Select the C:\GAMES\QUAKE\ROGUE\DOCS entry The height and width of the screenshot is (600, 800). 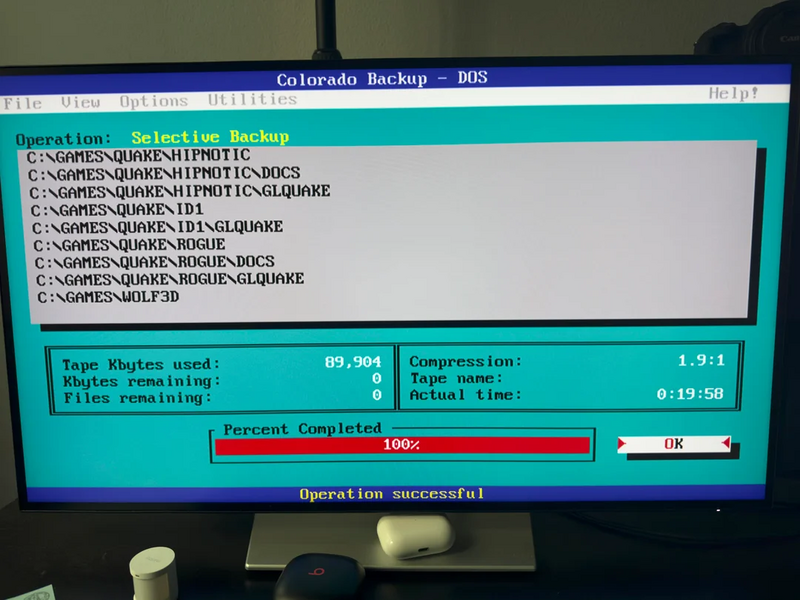tap(155, 263)
